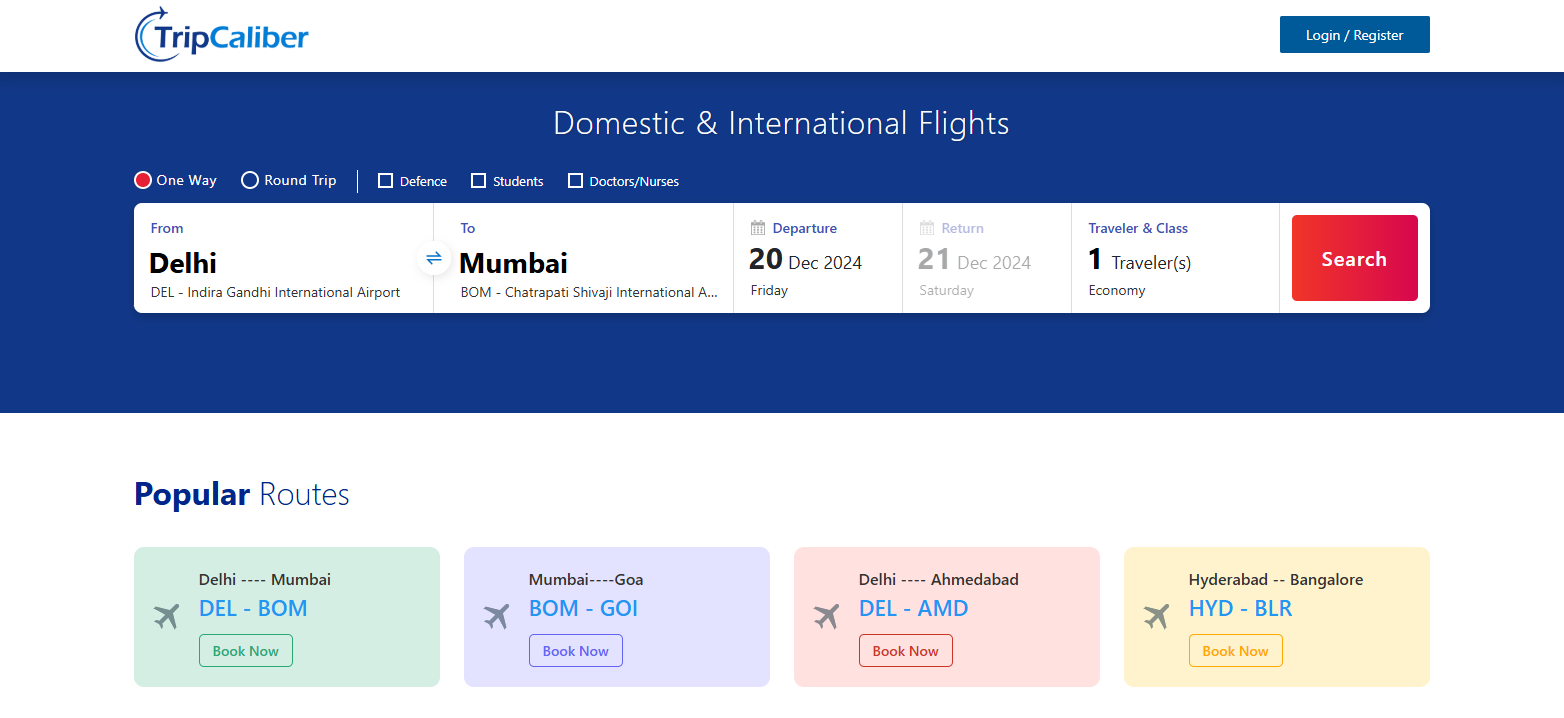Tick the Students fare checkbox
1564x718 pixels.
tap(478, 181)
